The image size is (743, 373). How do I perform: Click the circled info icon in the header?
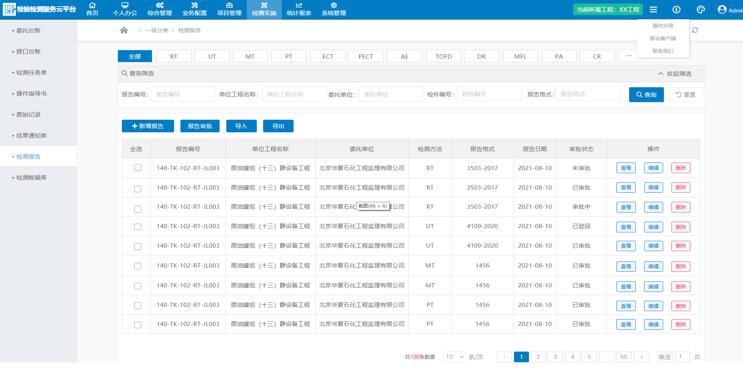point(676,9)
